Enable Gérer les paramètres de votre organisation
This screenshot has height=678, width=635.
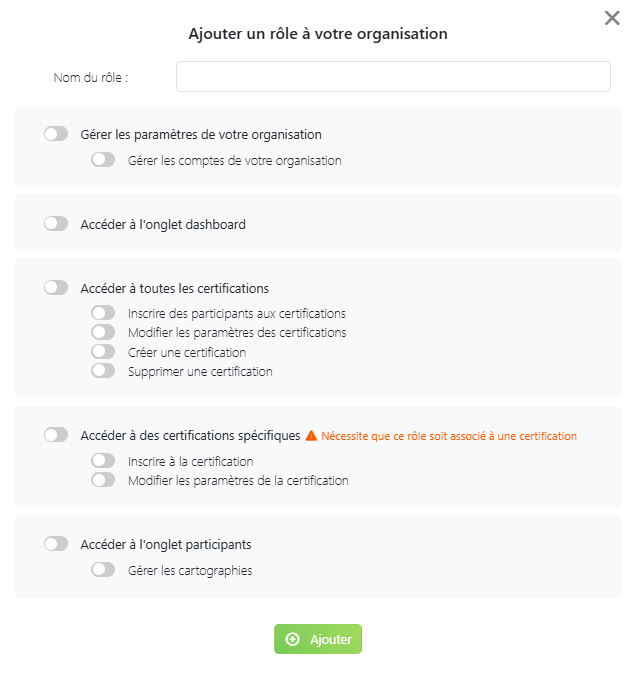(56, 134)
